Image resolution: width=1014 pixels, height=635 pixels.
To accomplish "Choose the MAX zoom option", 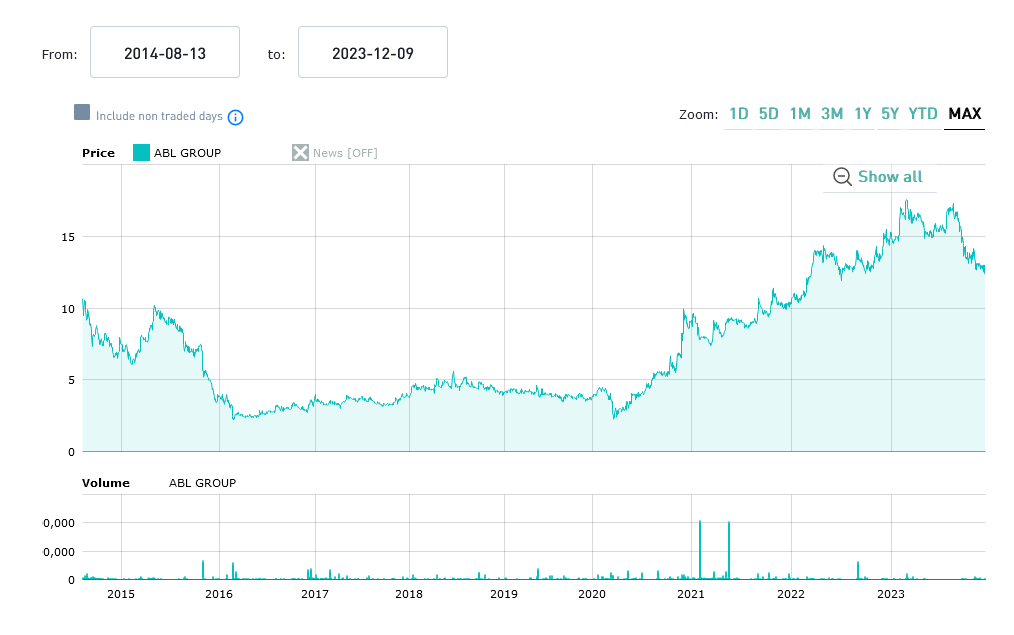I will [x=965, y=114].
